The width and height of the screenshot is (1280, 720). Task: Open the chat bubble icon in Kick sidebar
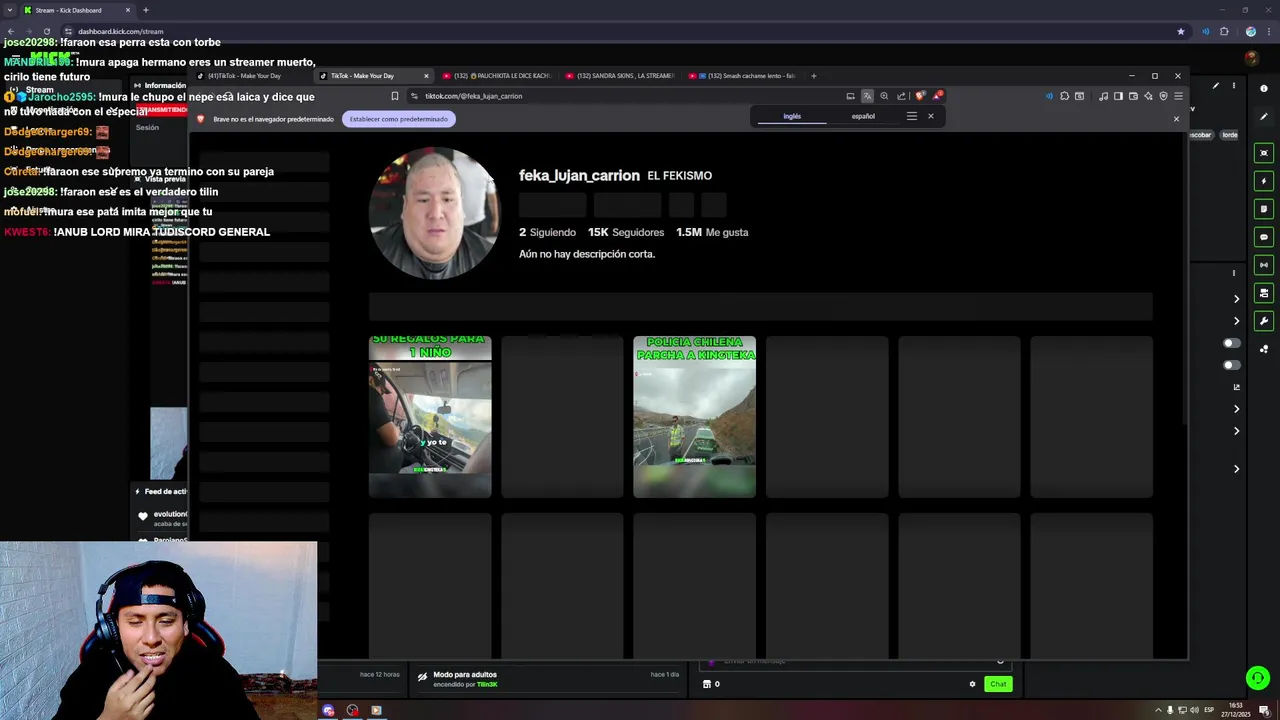[1264, 237]
